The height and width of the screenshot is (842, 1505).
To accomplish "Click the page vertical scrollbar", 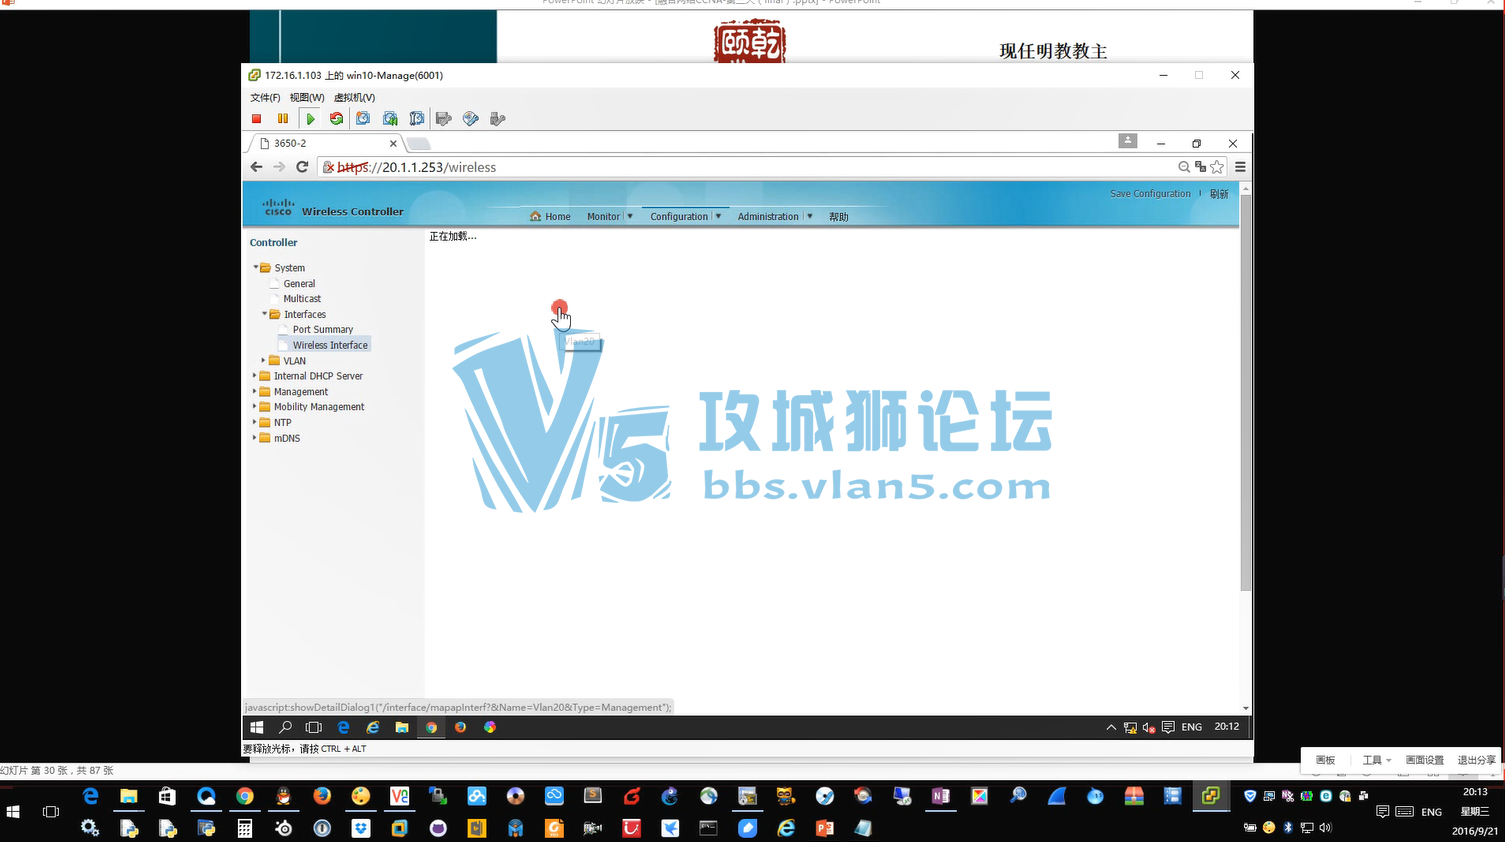I will point(1245,393).
